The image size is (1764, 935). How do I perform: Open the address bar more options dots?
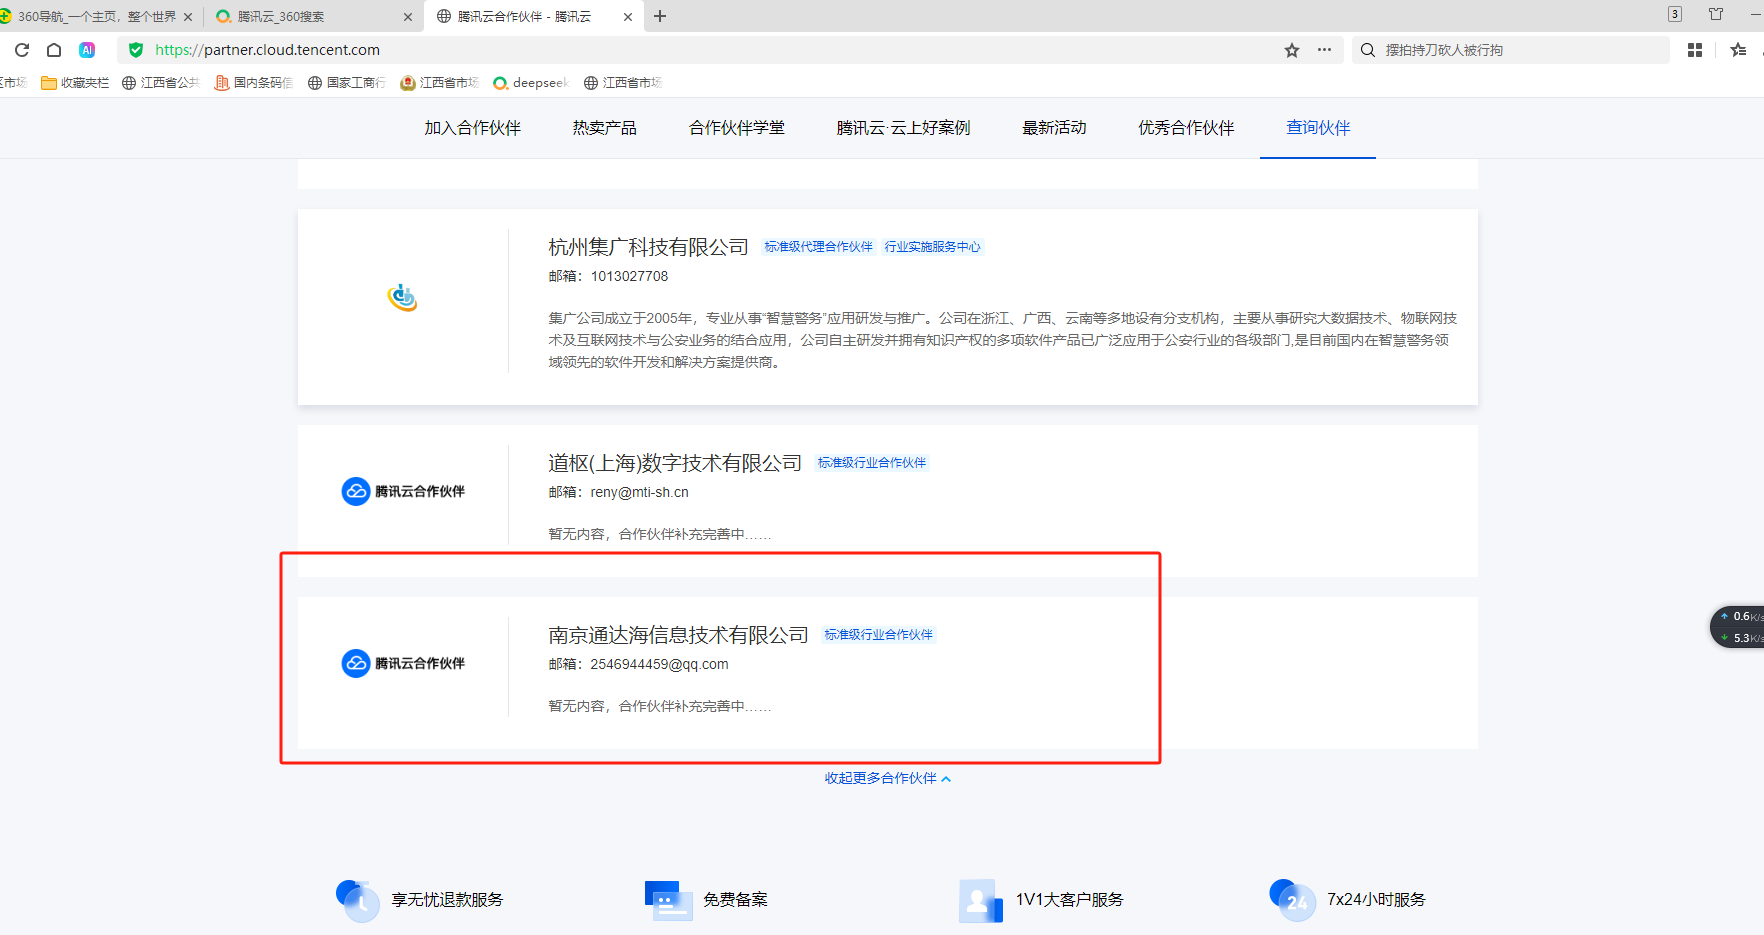(1324, 50)
